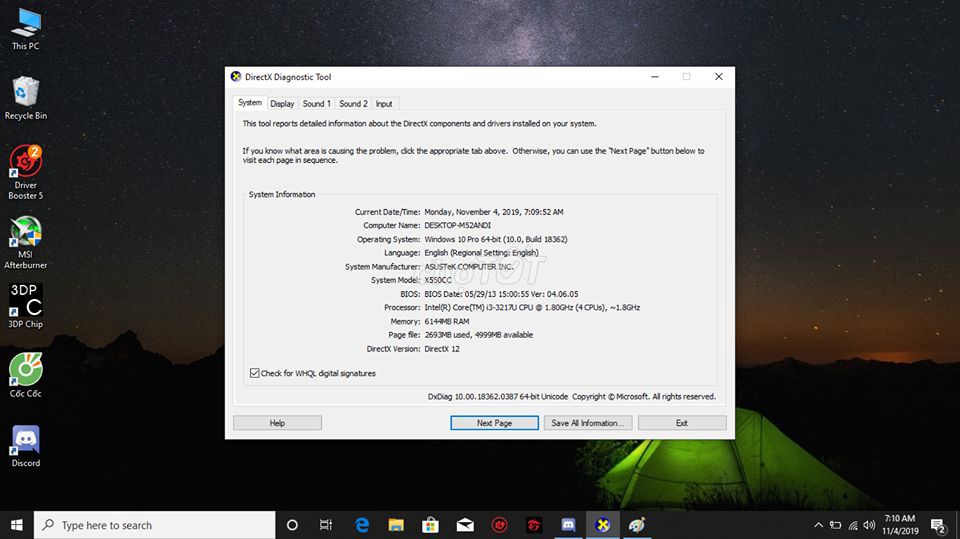Open the Mail app from taskbar
The image size is (960, 539).
coord(465,525)
